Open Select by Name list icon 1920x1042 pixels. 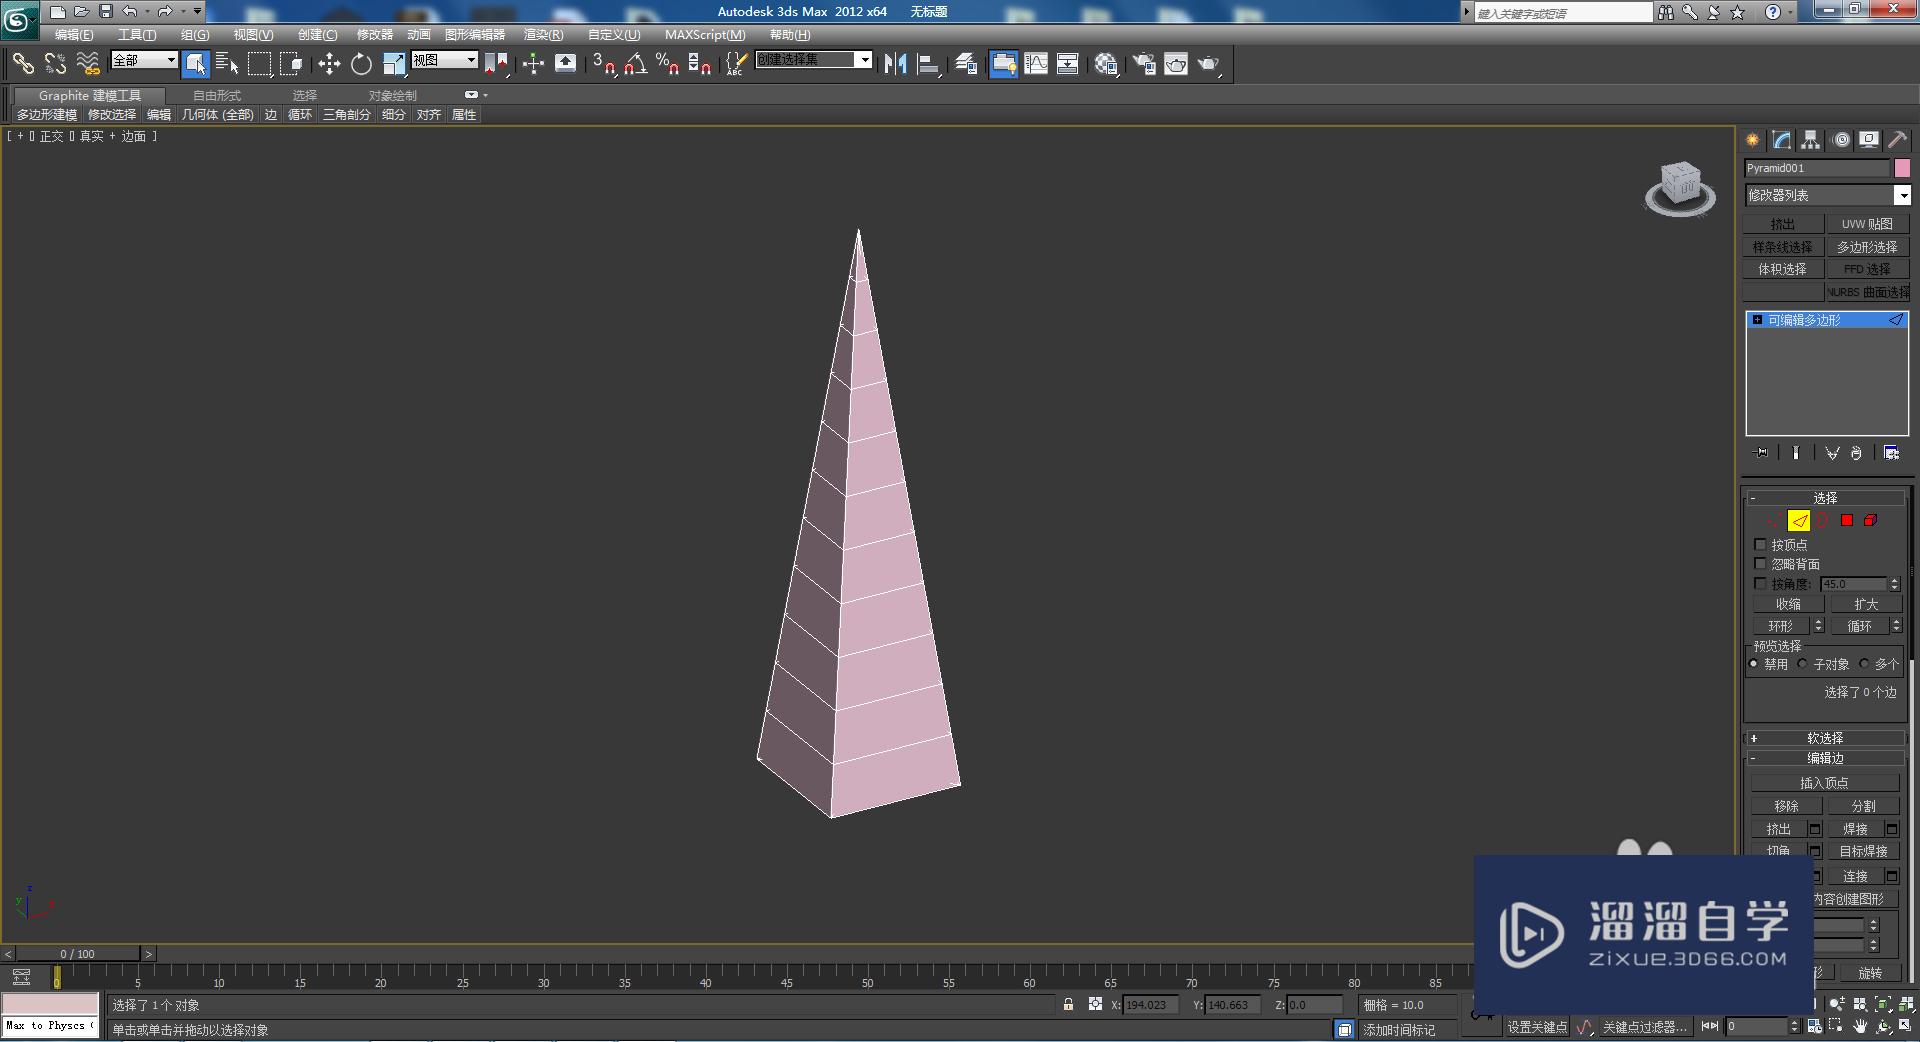[x=227, y=64]
